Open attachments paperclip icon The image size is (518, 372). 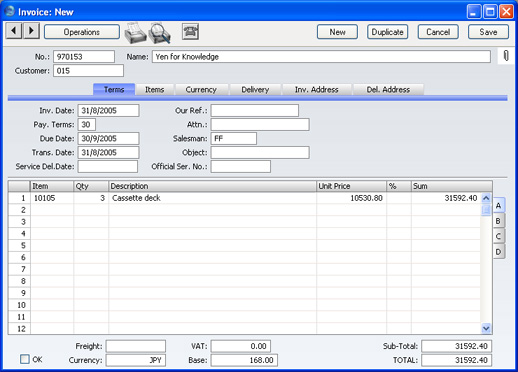point(506,56)
